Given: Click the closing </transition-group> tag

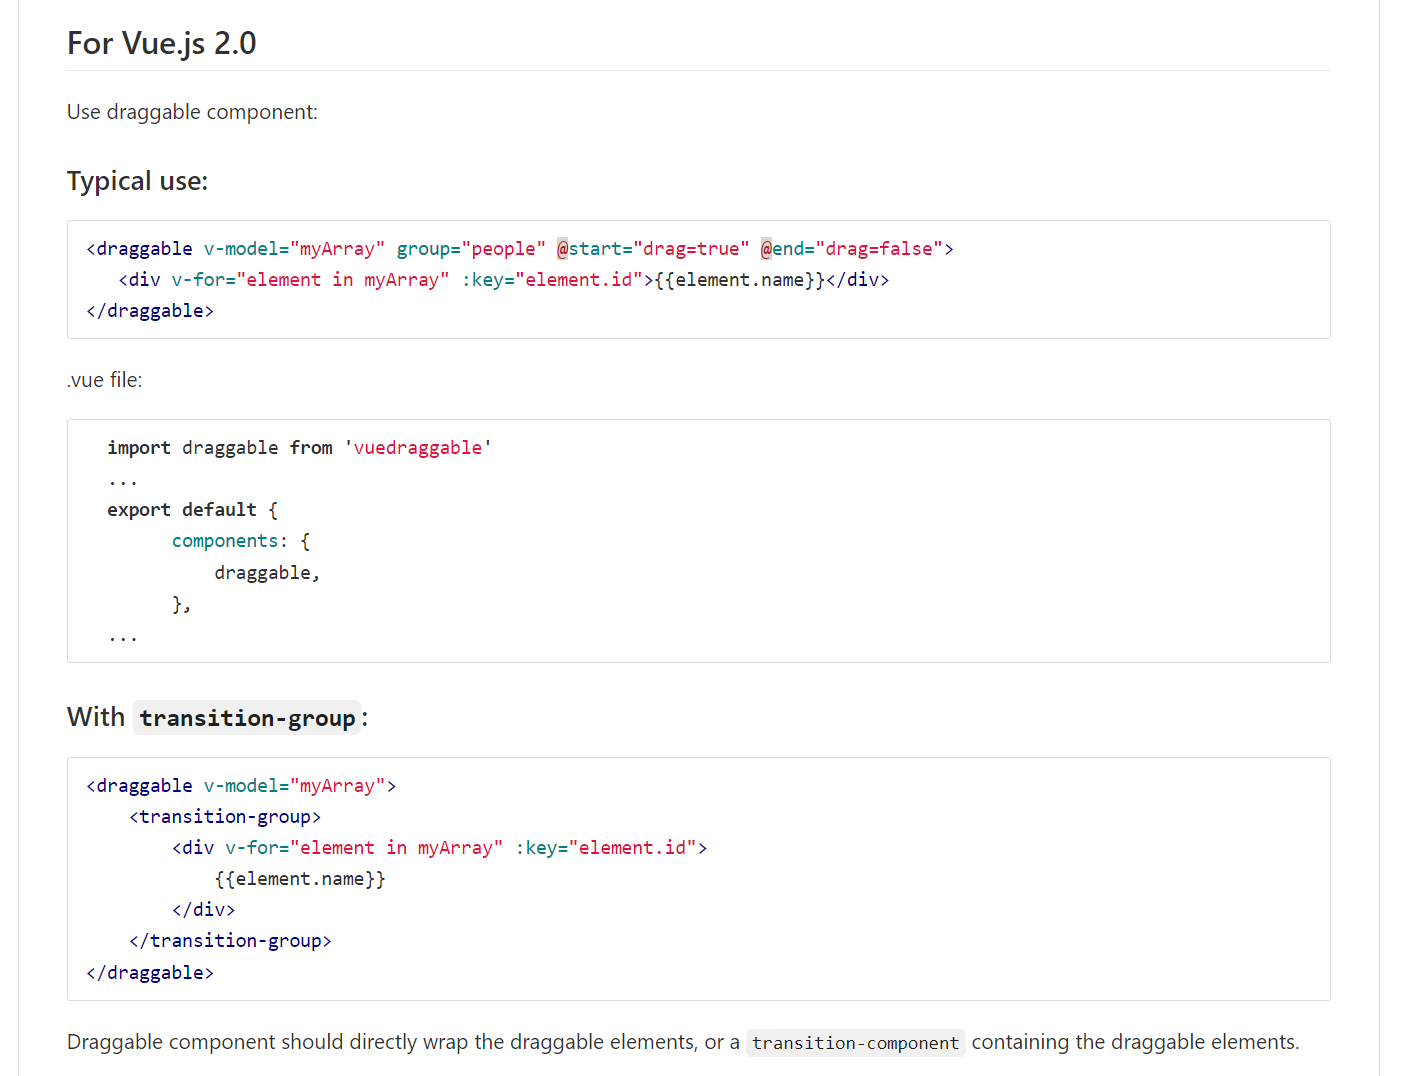Looking at the screenshot, I should pyautogui.click(x=230, y=941).
